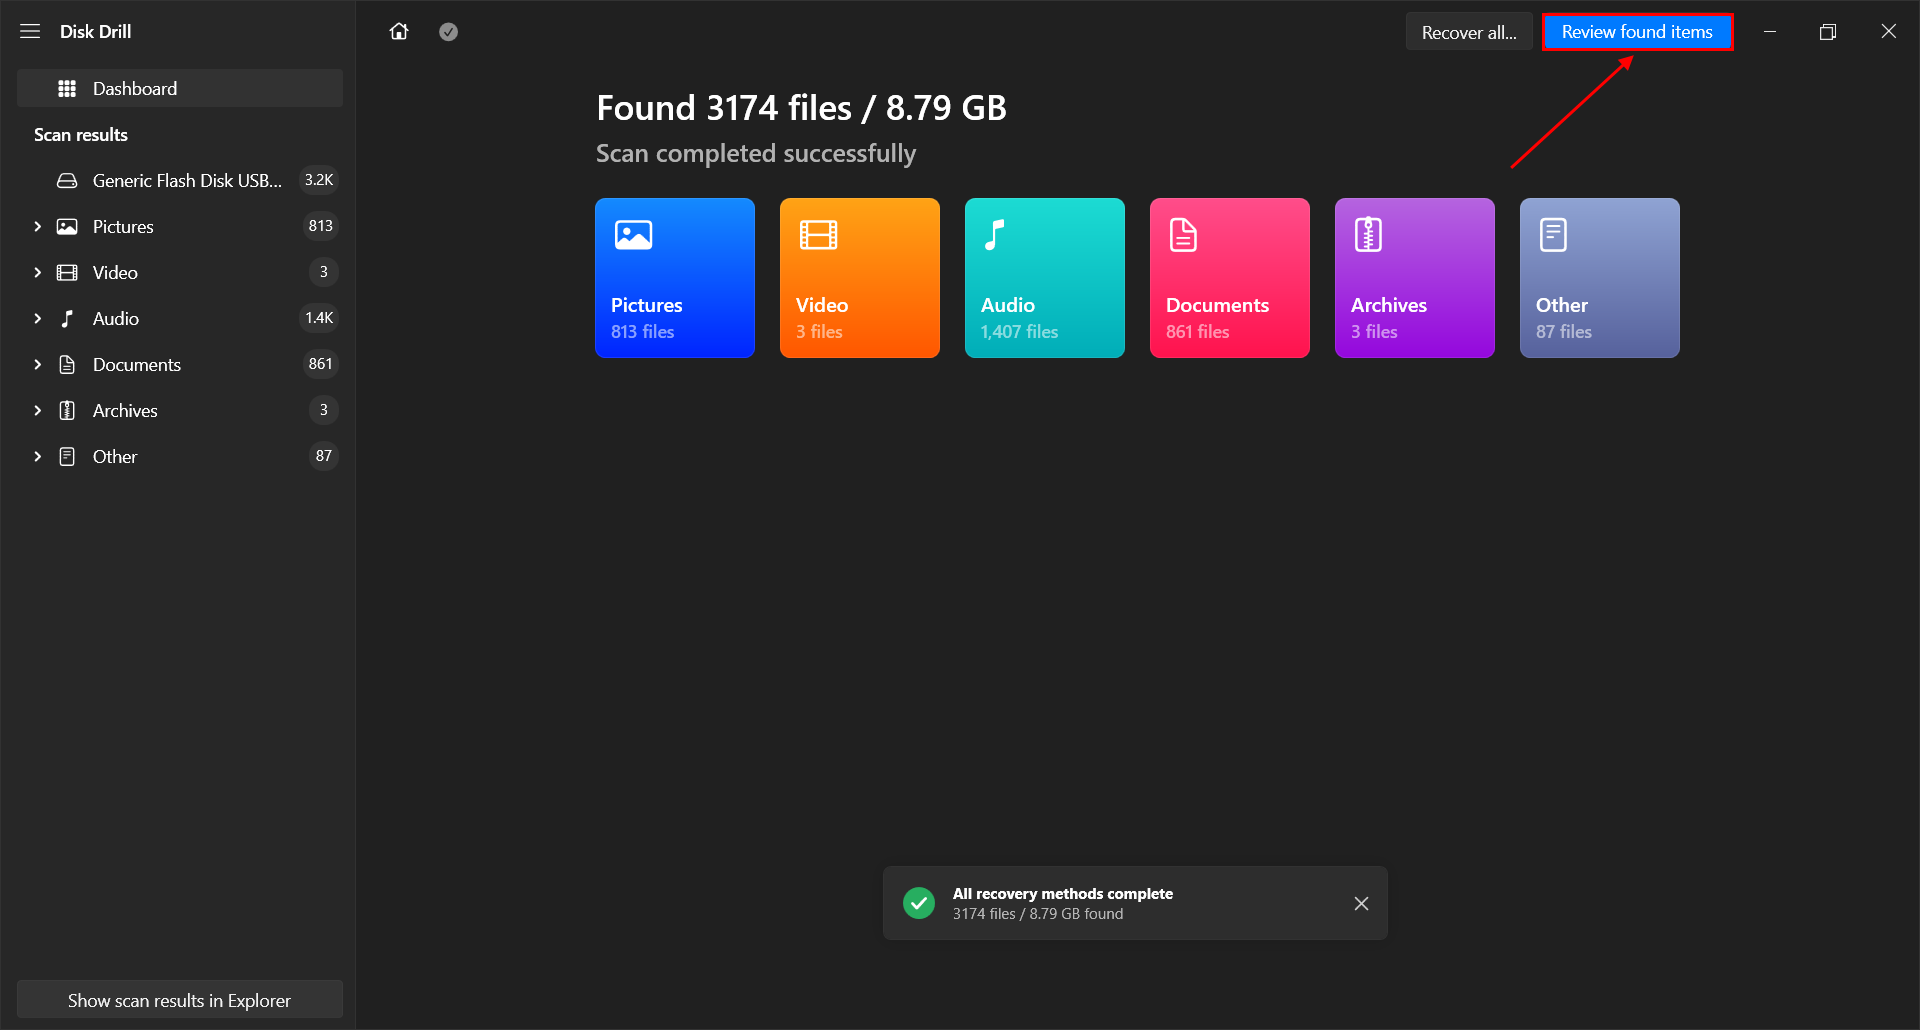Click the 1.4K count badge for Audio
Viewport: 1920px width, 1030px height.
pos(319,318)
